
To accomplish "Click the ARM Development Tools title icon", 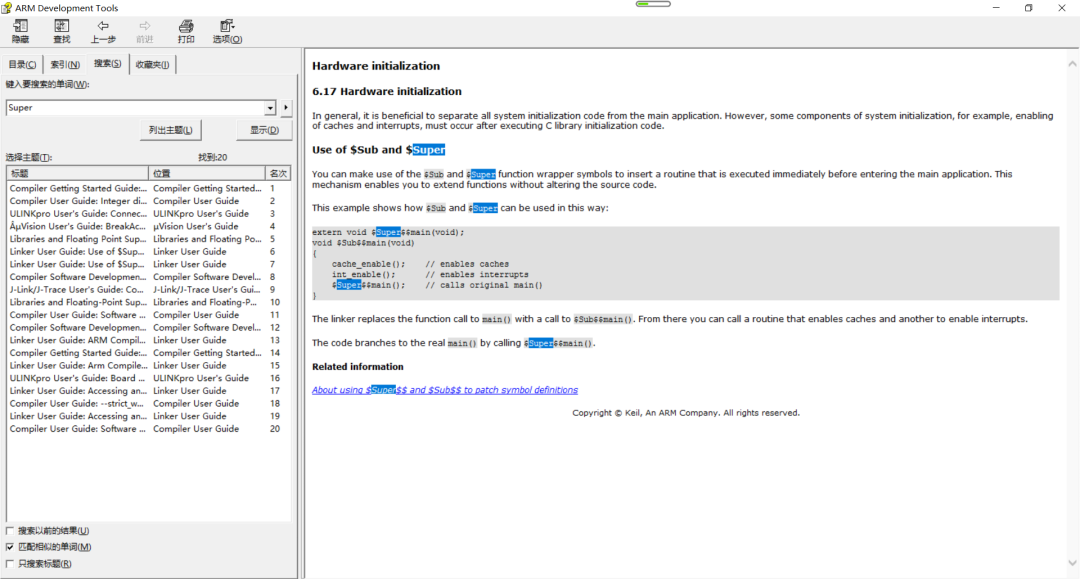I will coord(7,8).
